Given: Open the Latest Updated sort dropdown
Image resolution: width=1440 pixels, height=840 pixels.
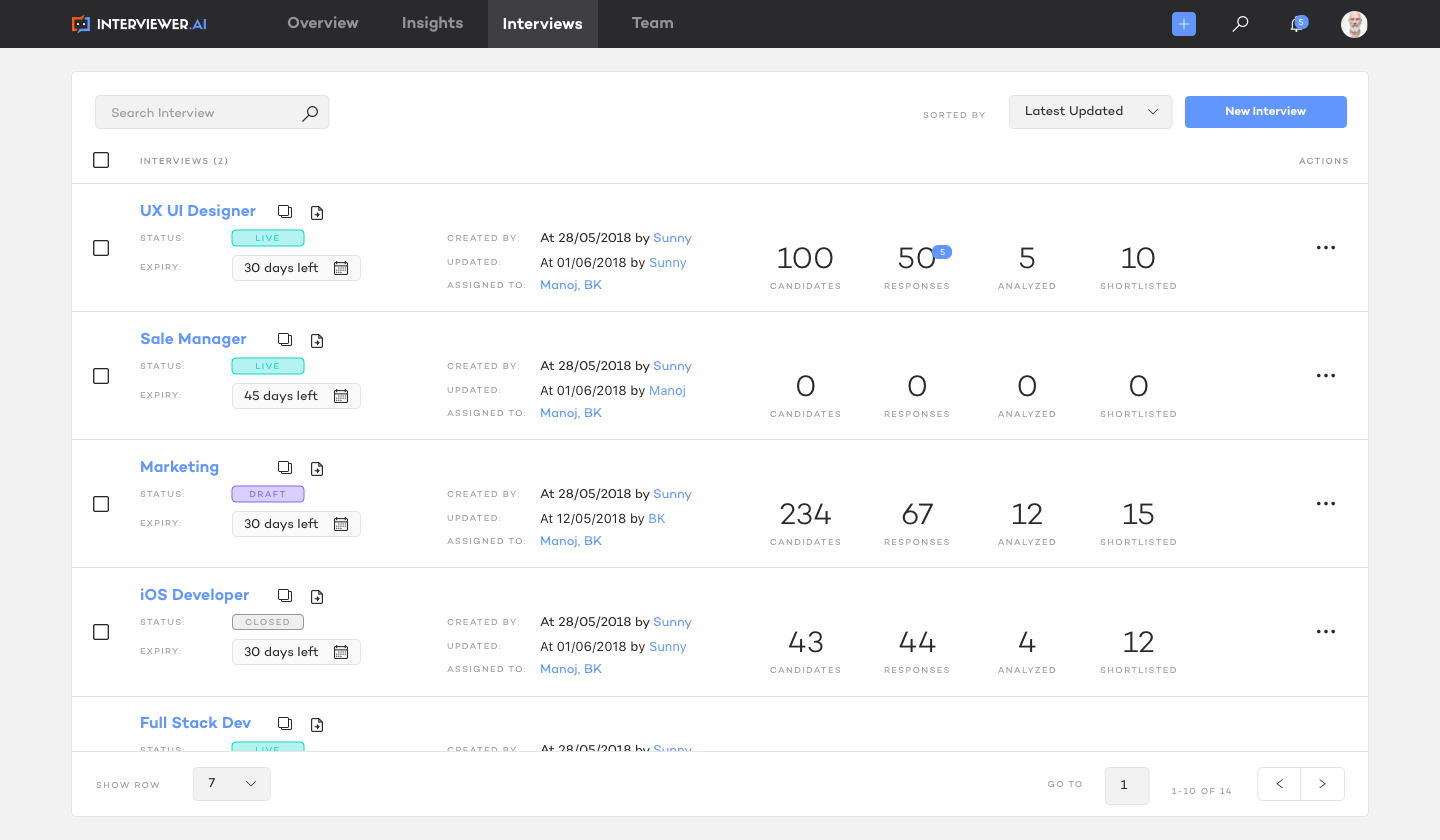Looking at the screenshot, I should click(x=1090, y=112).
